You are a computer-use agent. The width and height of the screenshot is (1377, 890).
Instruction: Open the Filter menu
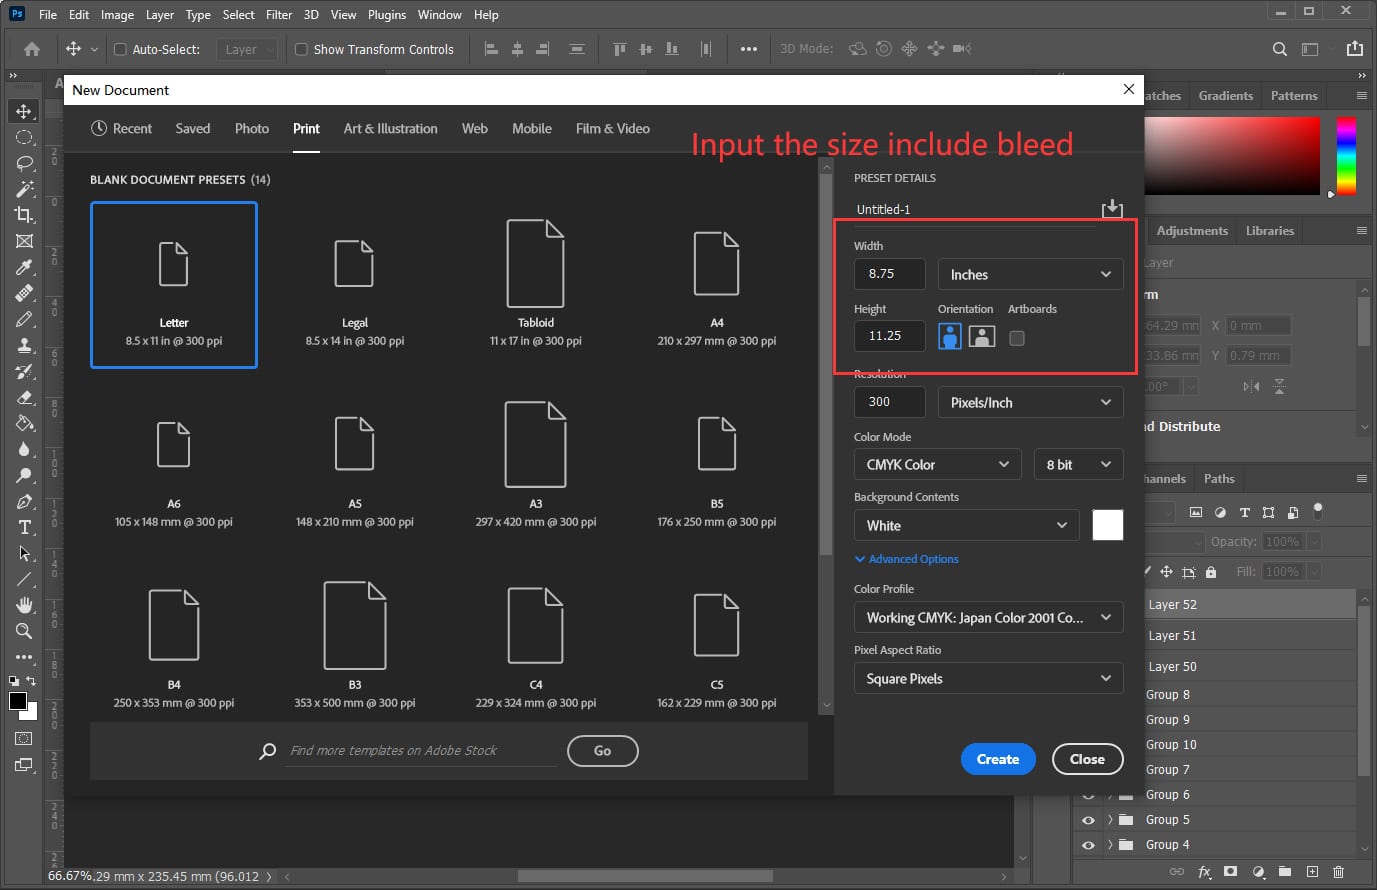pyautogui.click(x=279, y=15)
